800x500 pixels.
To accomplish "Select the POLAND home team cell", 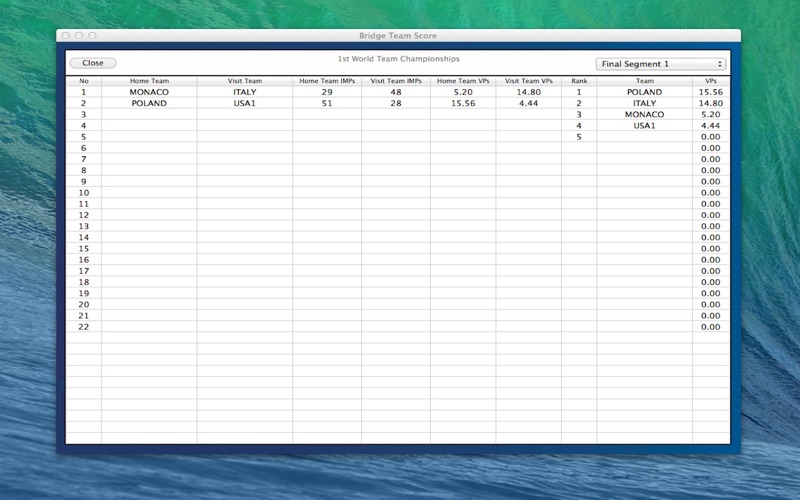I will click(149, 103).
